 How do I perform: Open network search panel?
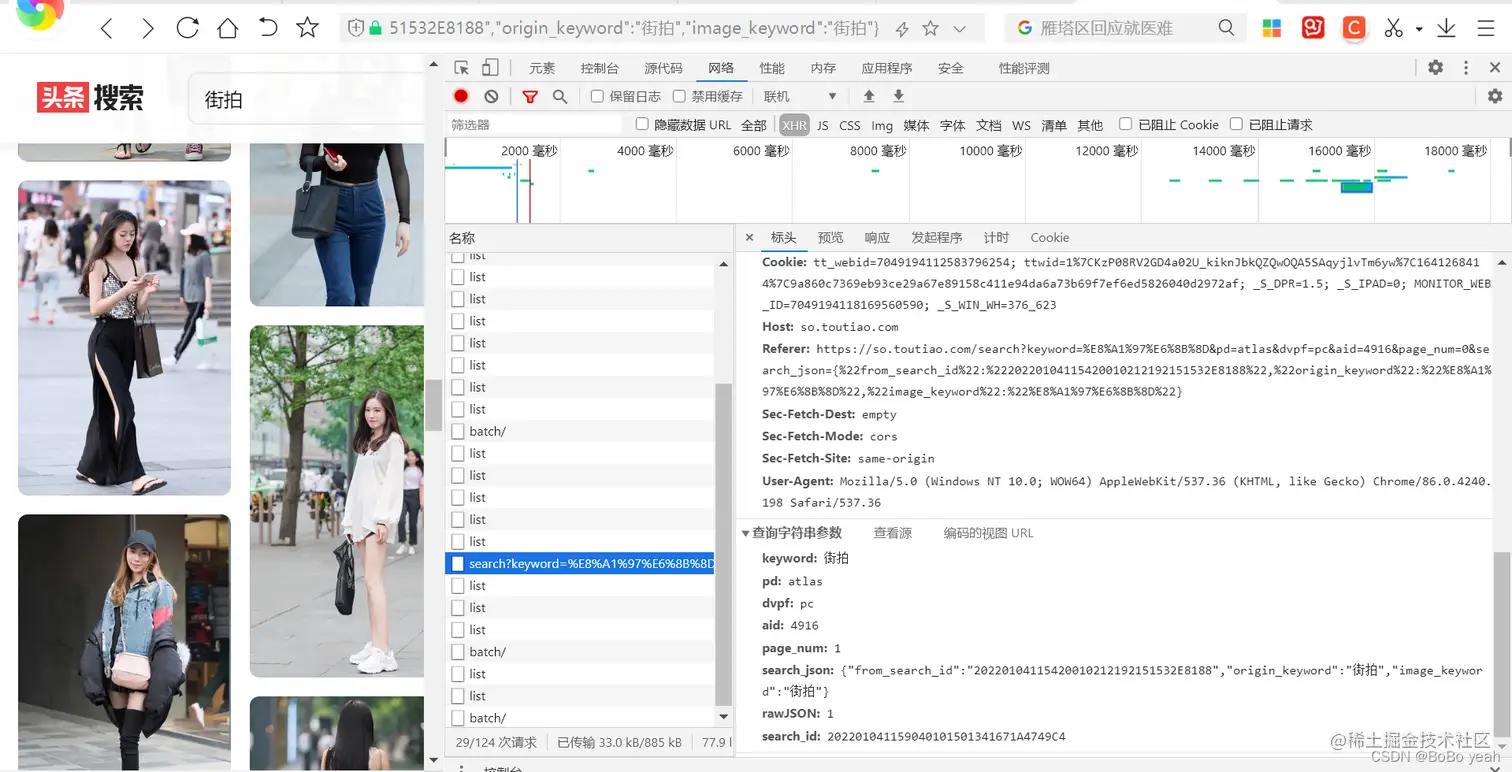point(560,96)
